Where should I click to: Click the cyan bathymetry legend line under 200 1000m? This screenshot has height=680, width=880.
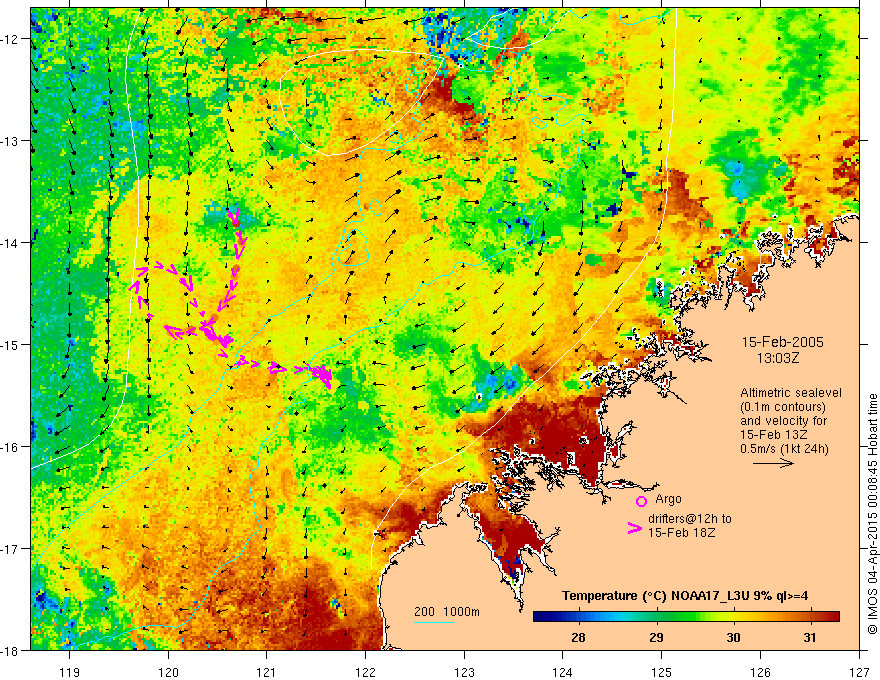[433, 622]
